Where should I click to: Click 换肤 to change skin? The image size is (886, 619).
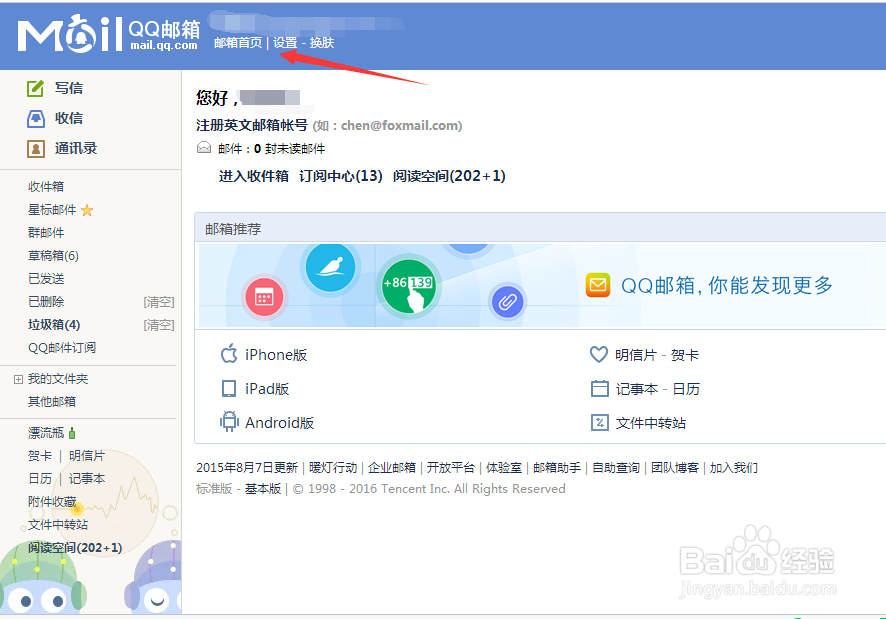[x=322, y=43]
